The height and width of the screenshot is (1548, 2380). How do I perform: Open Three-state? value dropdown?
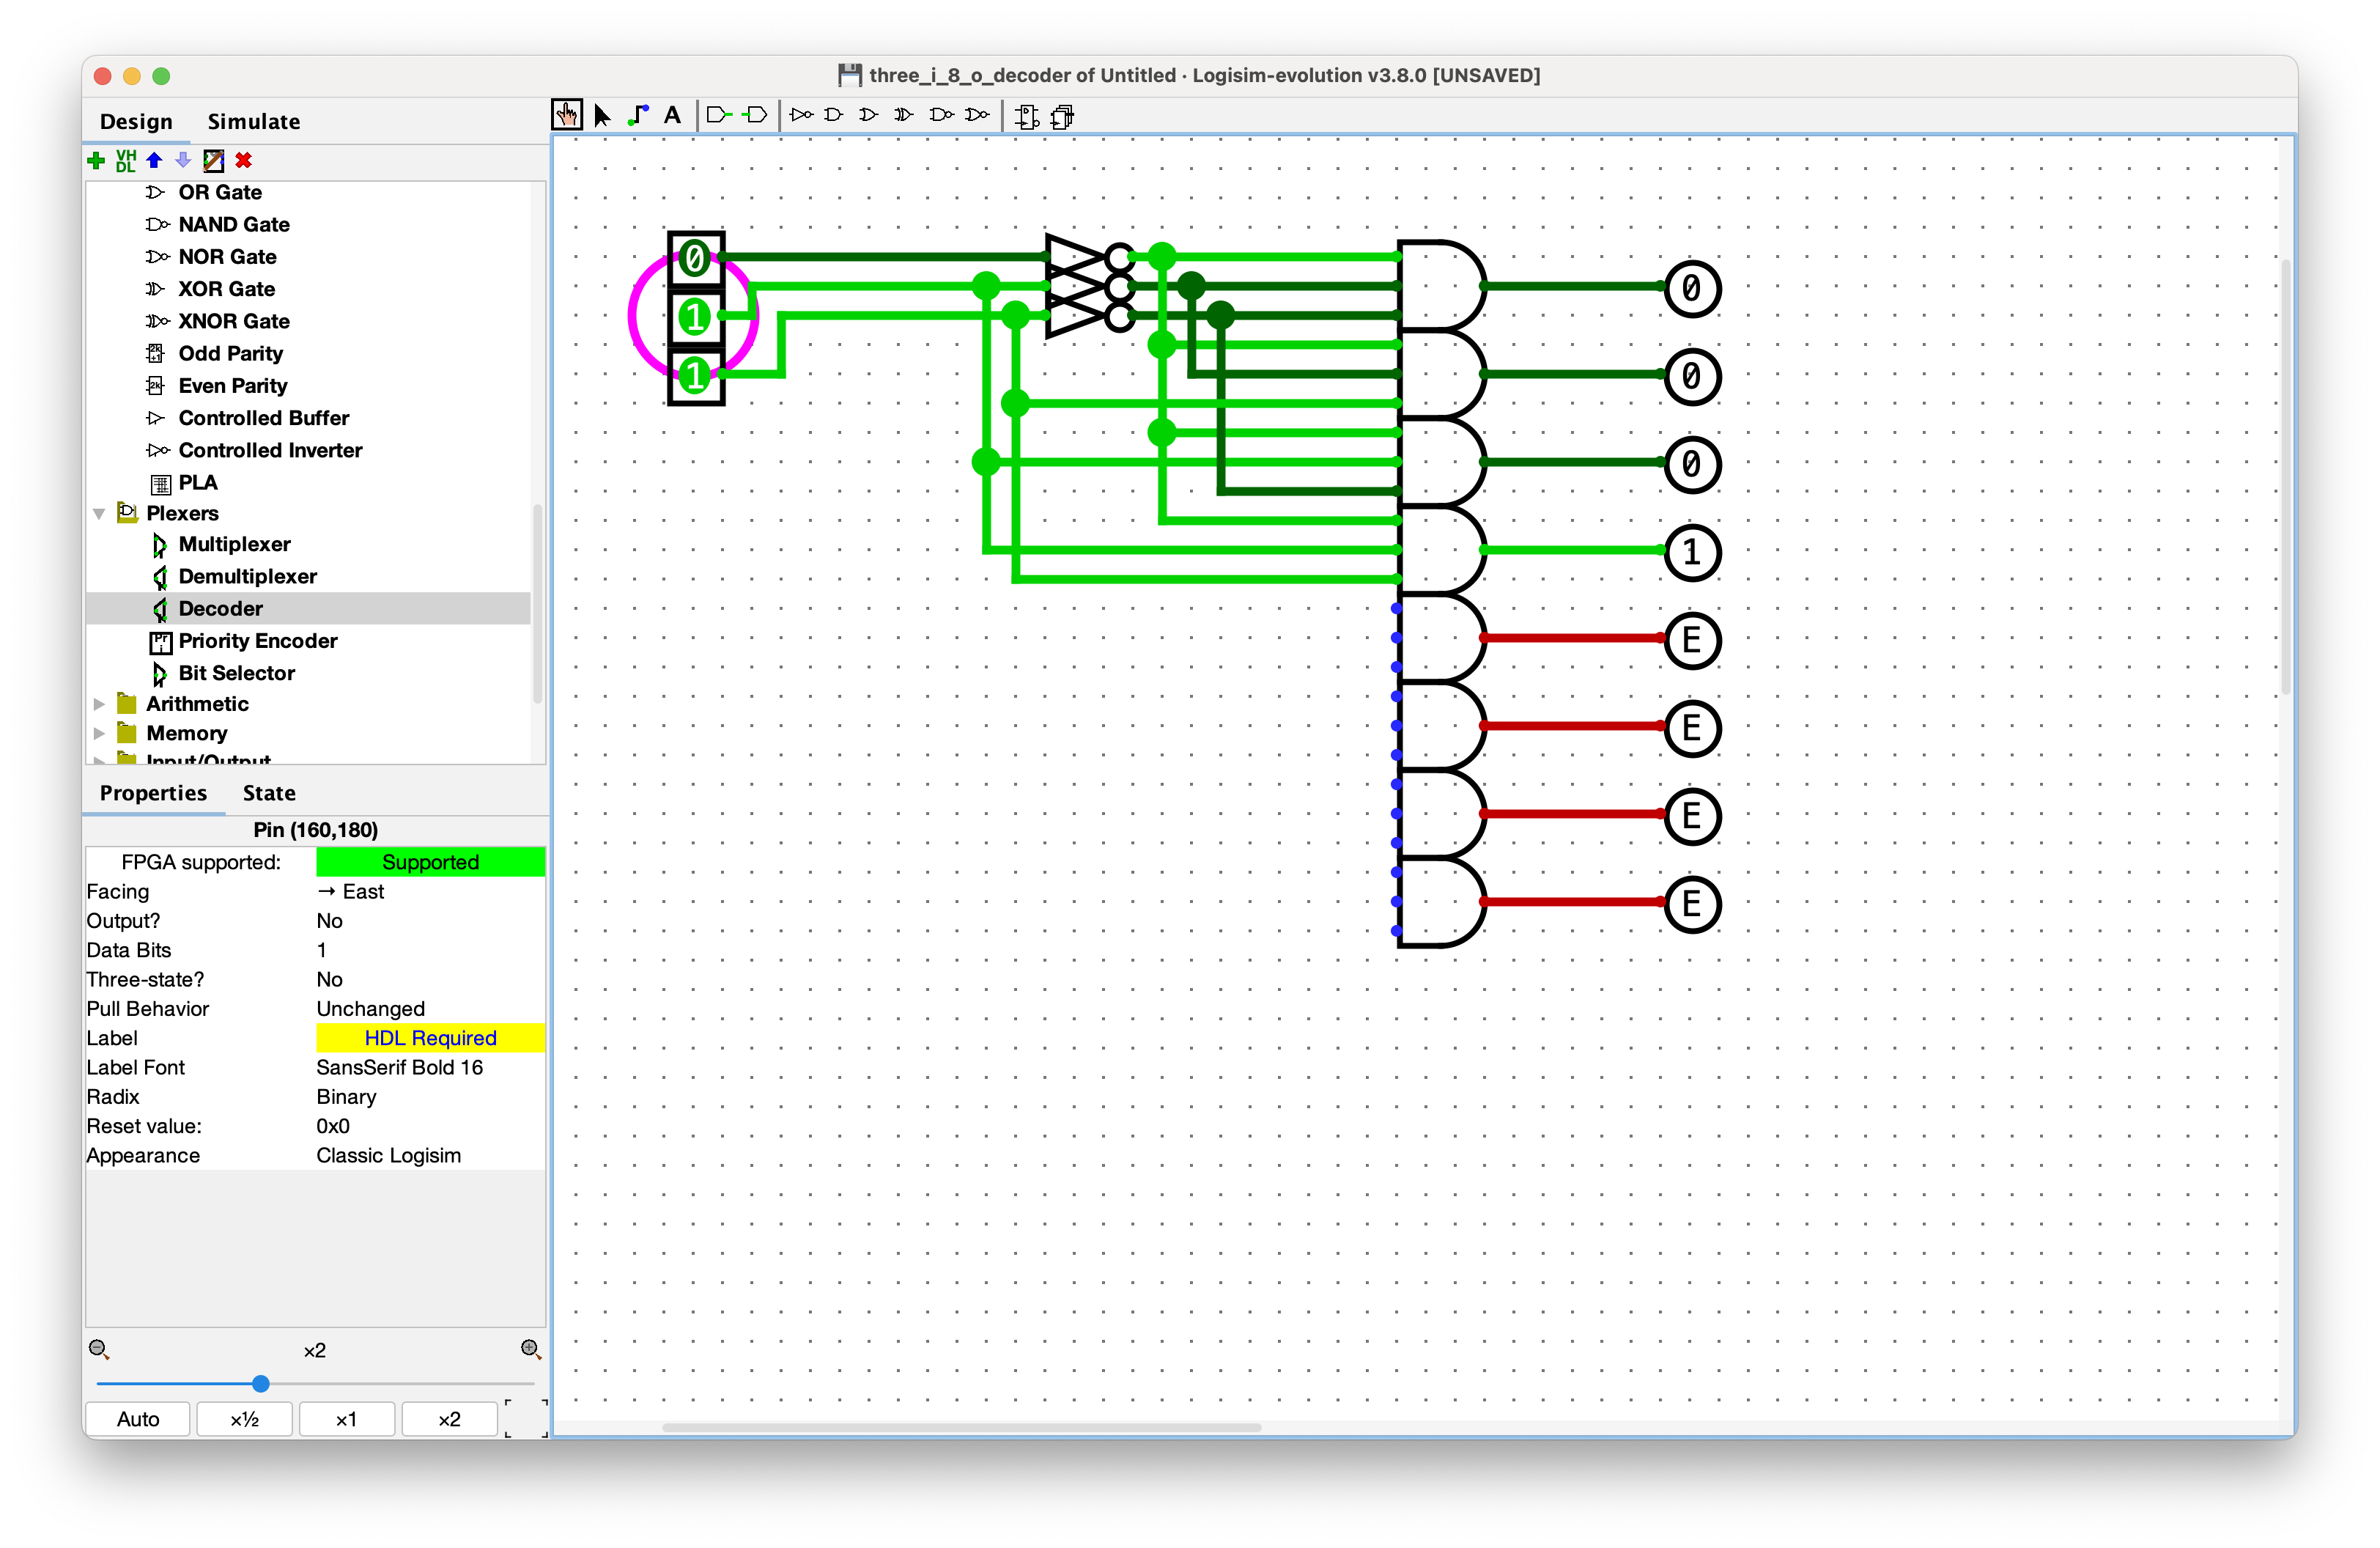pyautogui.click(x=430, y=980)
